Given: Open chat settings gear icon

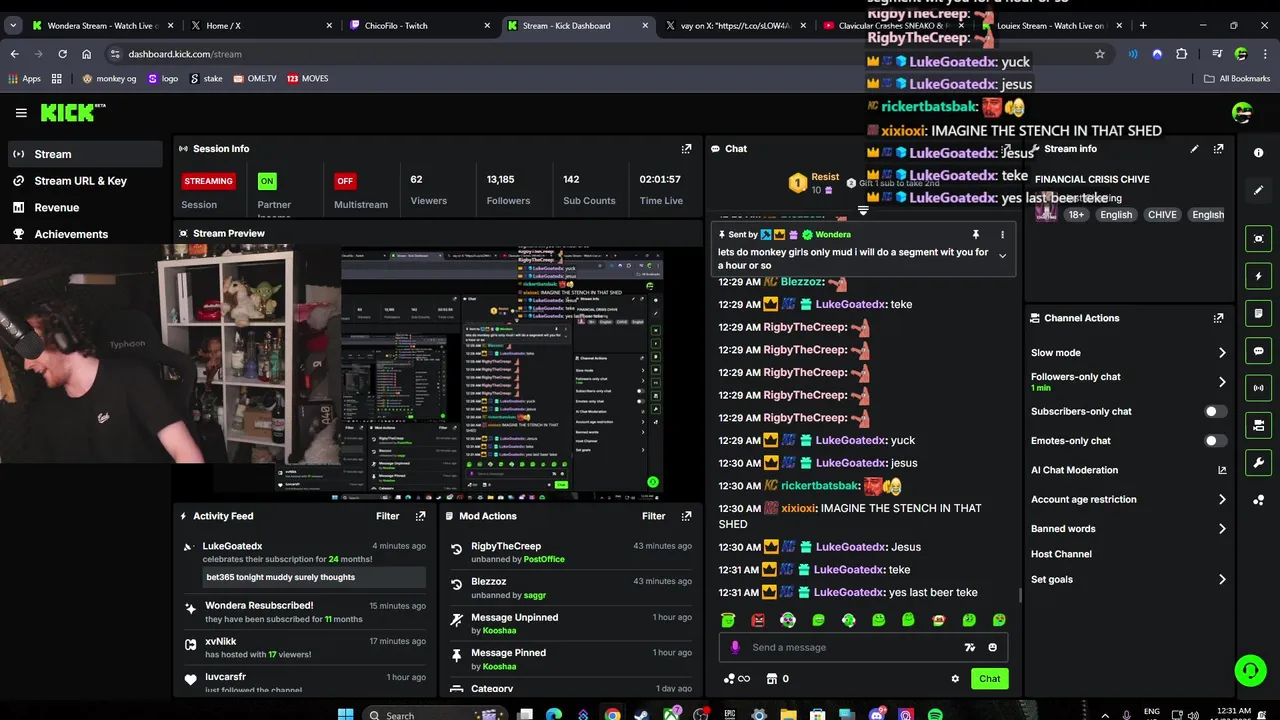Looking at the screenshot, I should tap(955, 679).
